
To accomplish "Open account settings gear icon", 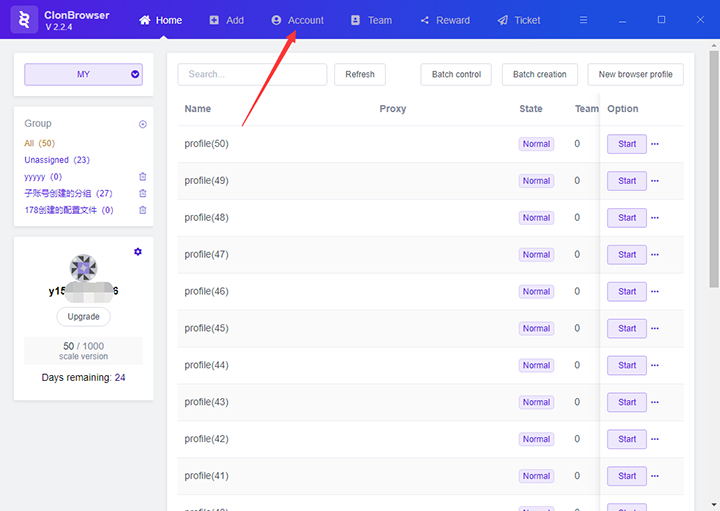I will (138, 252).
